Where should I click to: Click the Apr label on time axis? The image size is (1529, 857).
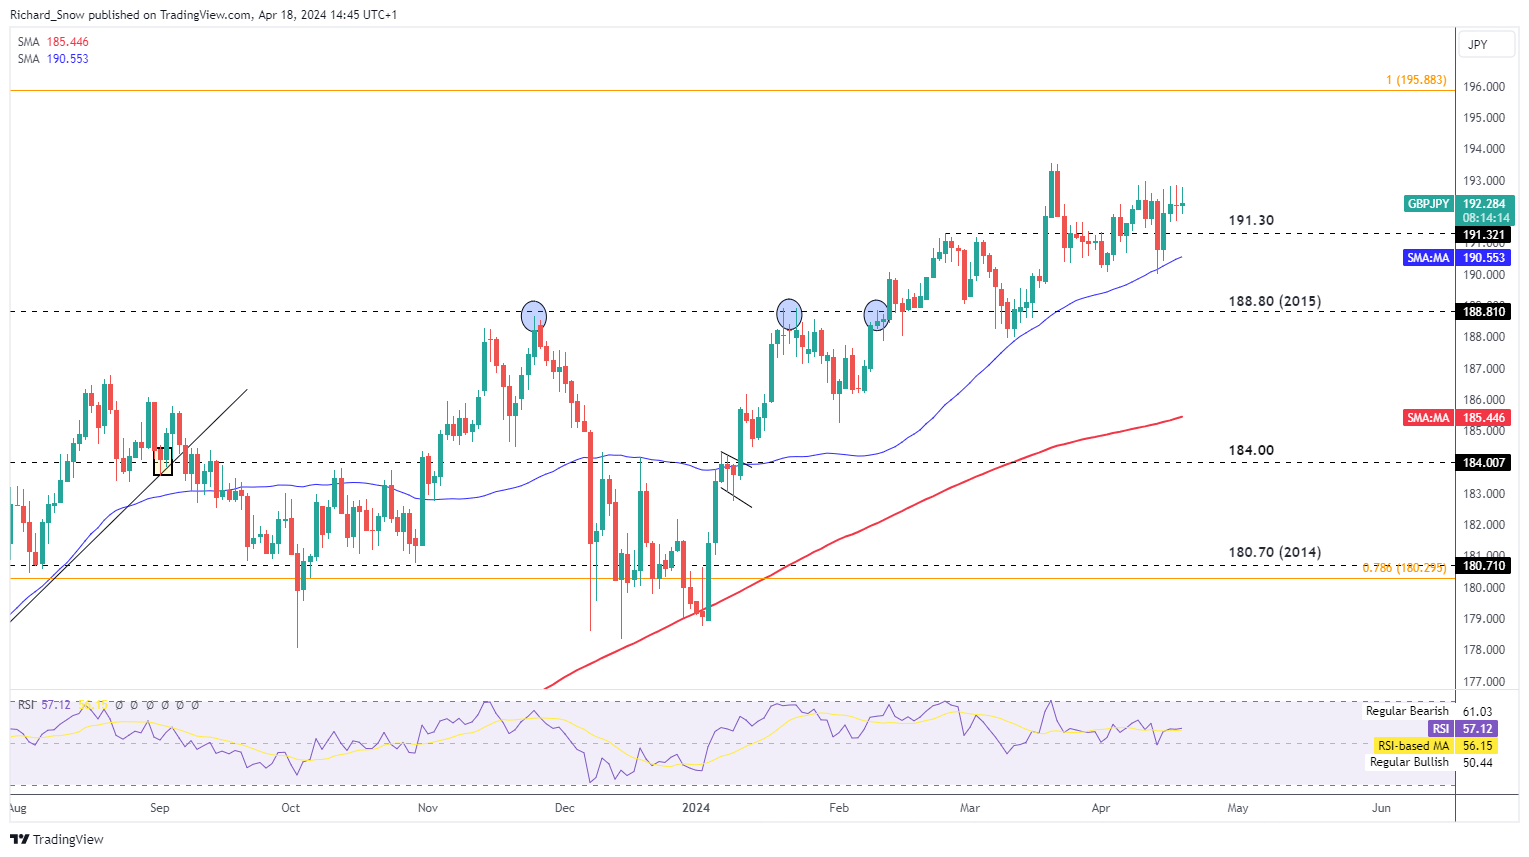point(1101,808)
